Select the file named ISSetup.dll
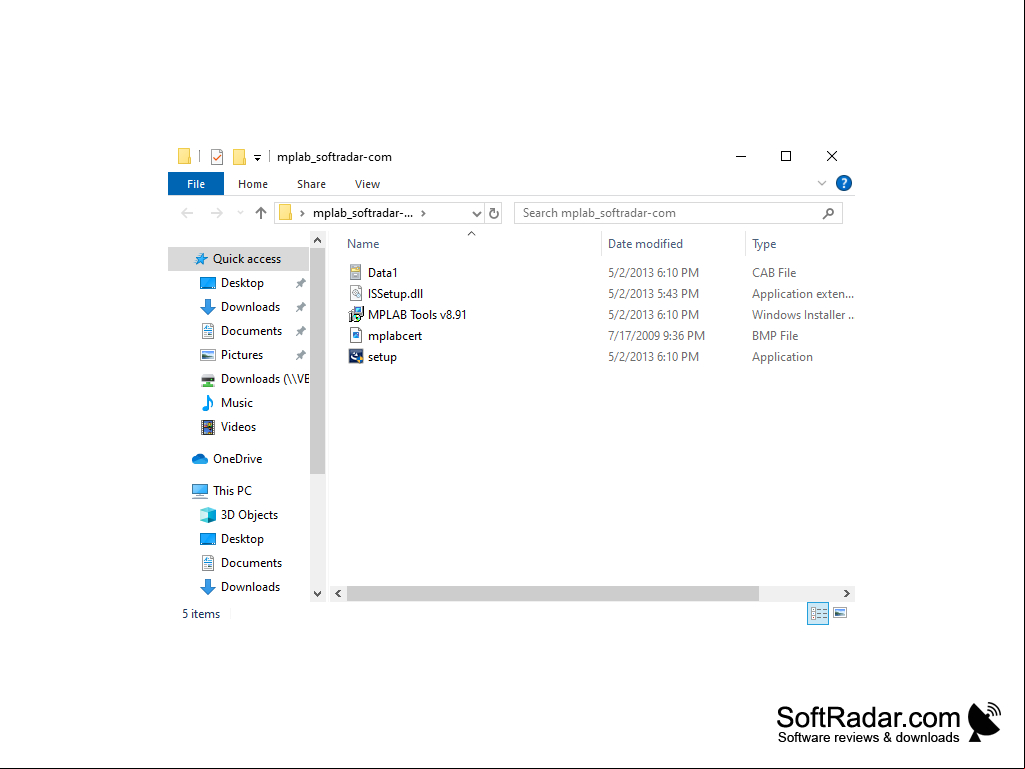The height and width of the screenshot is (769, 1025). [395, 294]
